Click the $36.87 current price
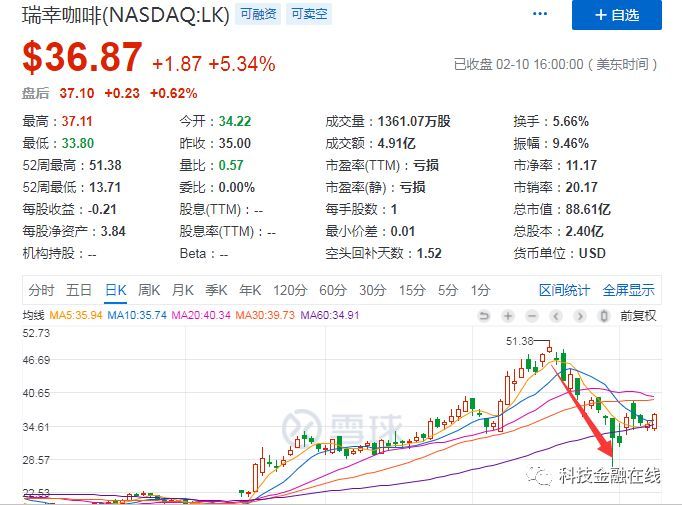 pos(82,57)
